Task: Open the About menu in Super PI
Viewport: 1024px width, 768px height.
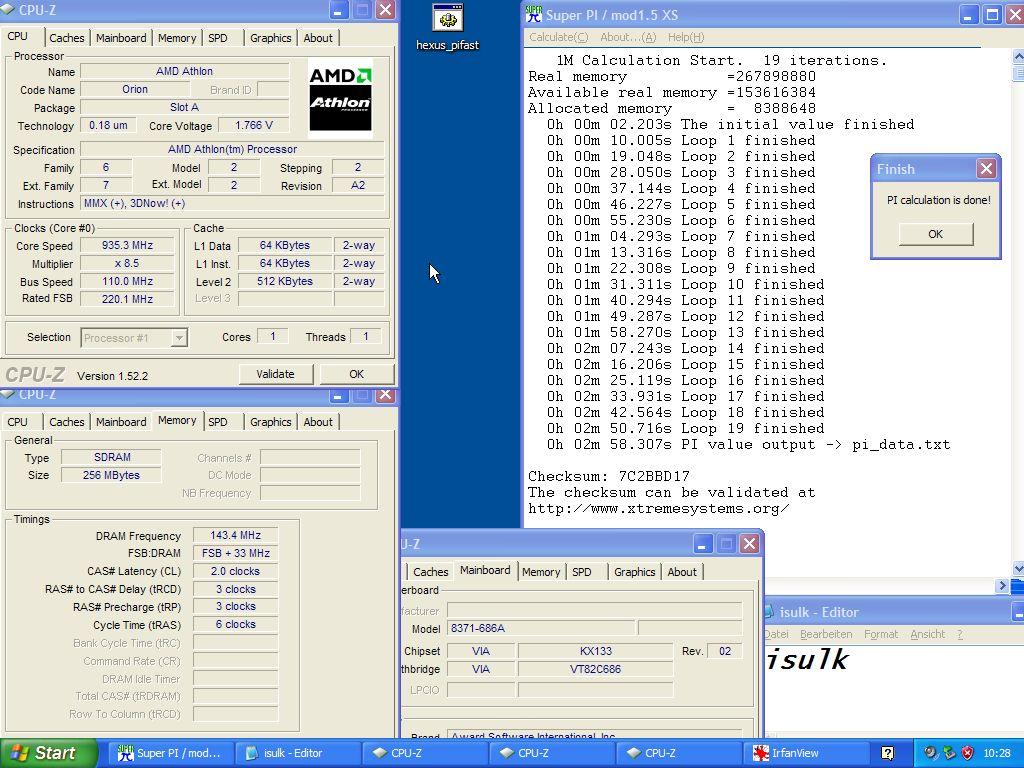Action: coord(628,37)
